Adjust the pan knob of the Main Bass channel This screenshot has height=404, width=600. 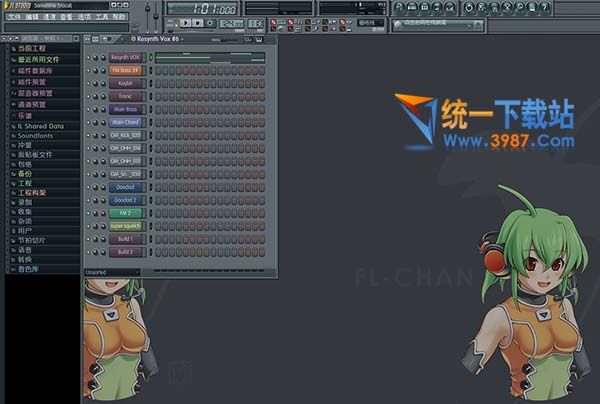tap(95, 109)
